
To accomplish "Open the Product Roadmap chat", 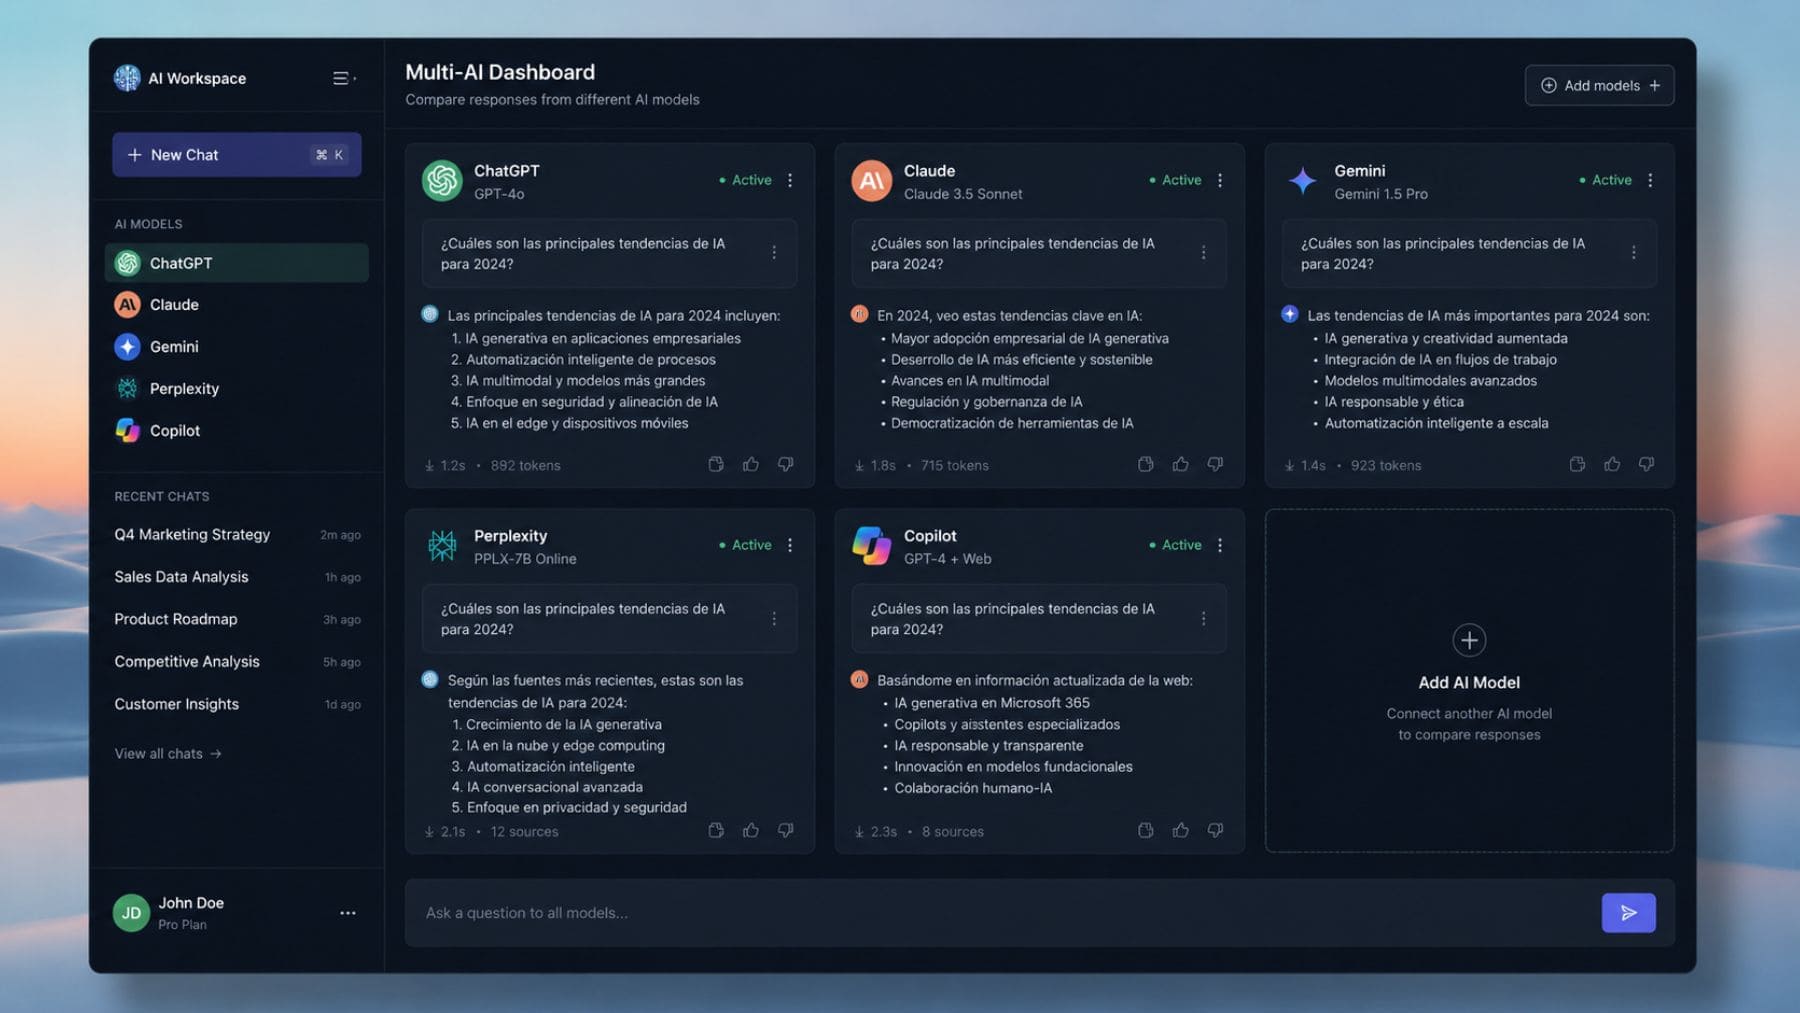I will coord(237,619).
